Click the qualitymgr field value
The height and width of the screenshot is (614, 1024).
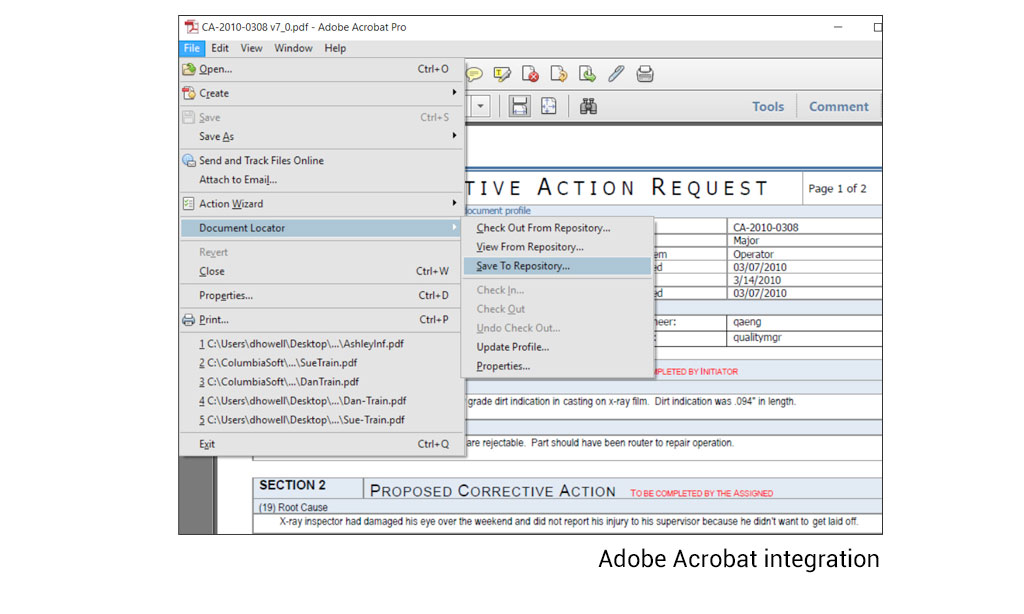tap(757, 337)
